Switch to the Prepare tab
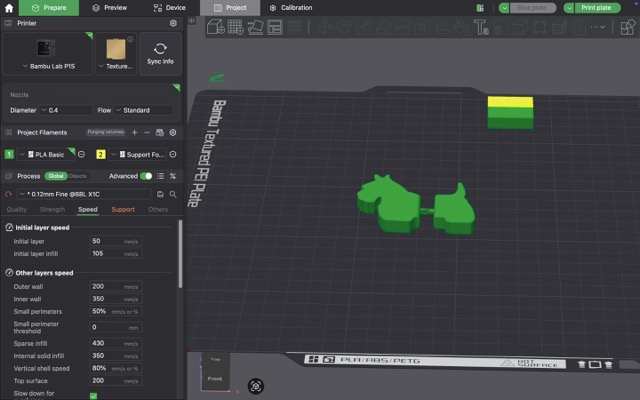The image size is (640, 400). tap(49, 8)
